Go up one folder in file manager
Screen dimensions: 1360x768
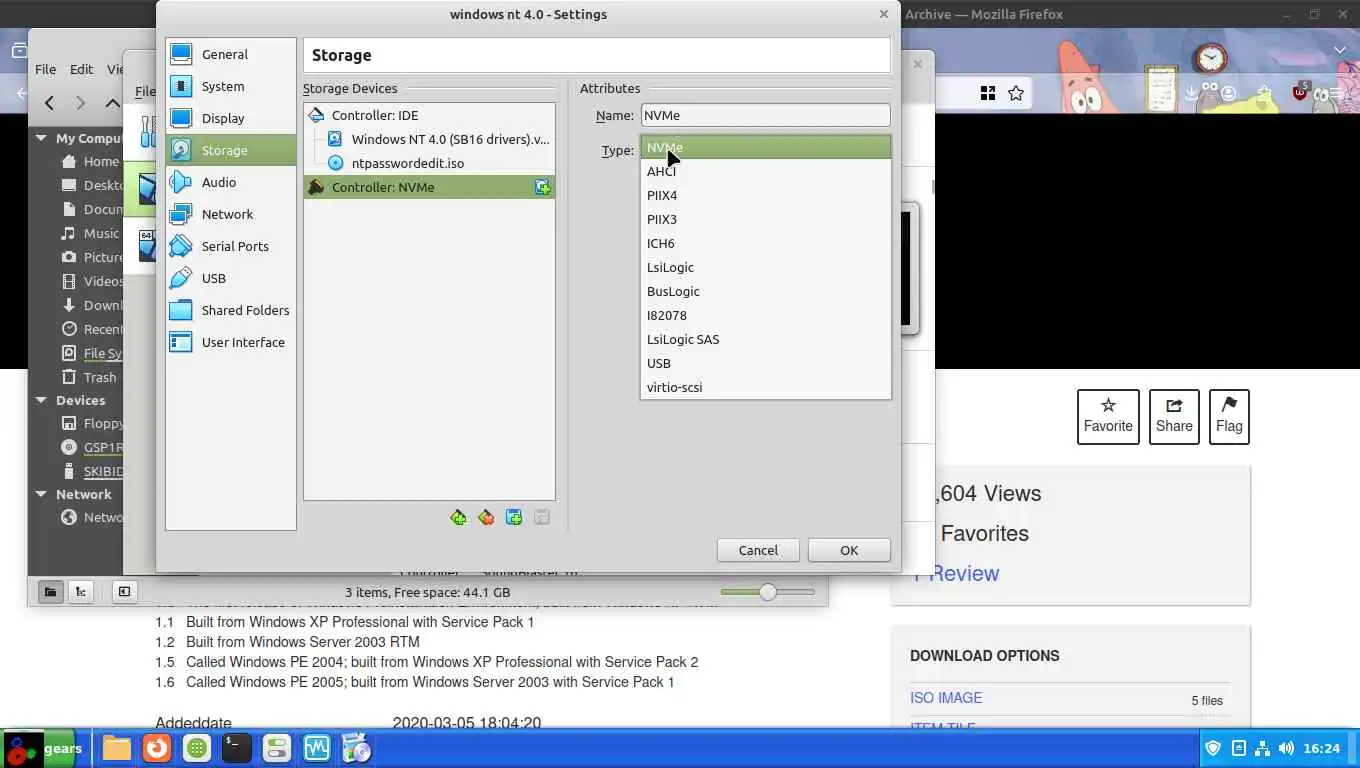click(113, 102)
